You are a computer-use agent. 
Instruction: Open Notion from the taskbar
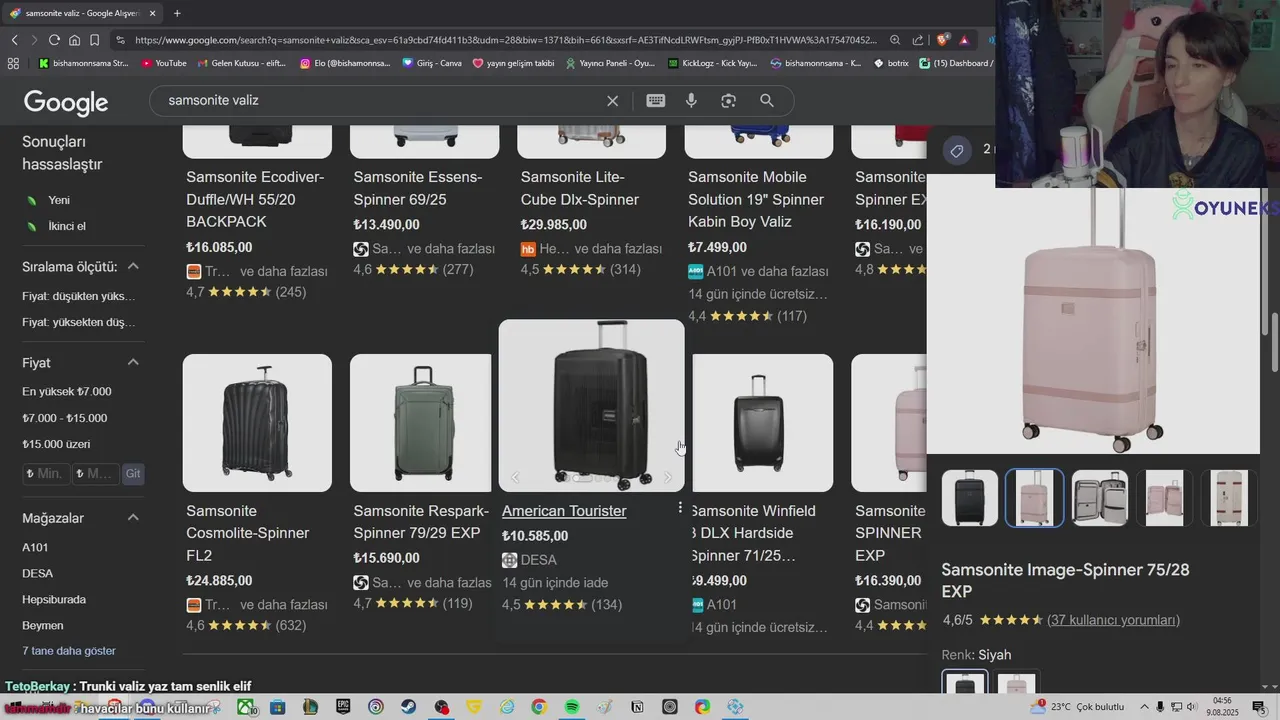click(x=637, y=707)
